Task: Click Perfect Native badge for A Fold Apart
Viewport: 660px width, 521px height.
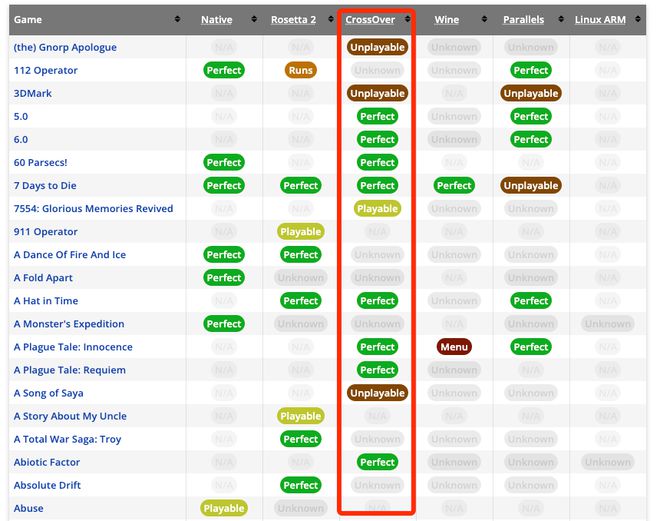Action: tap(224, 278)
